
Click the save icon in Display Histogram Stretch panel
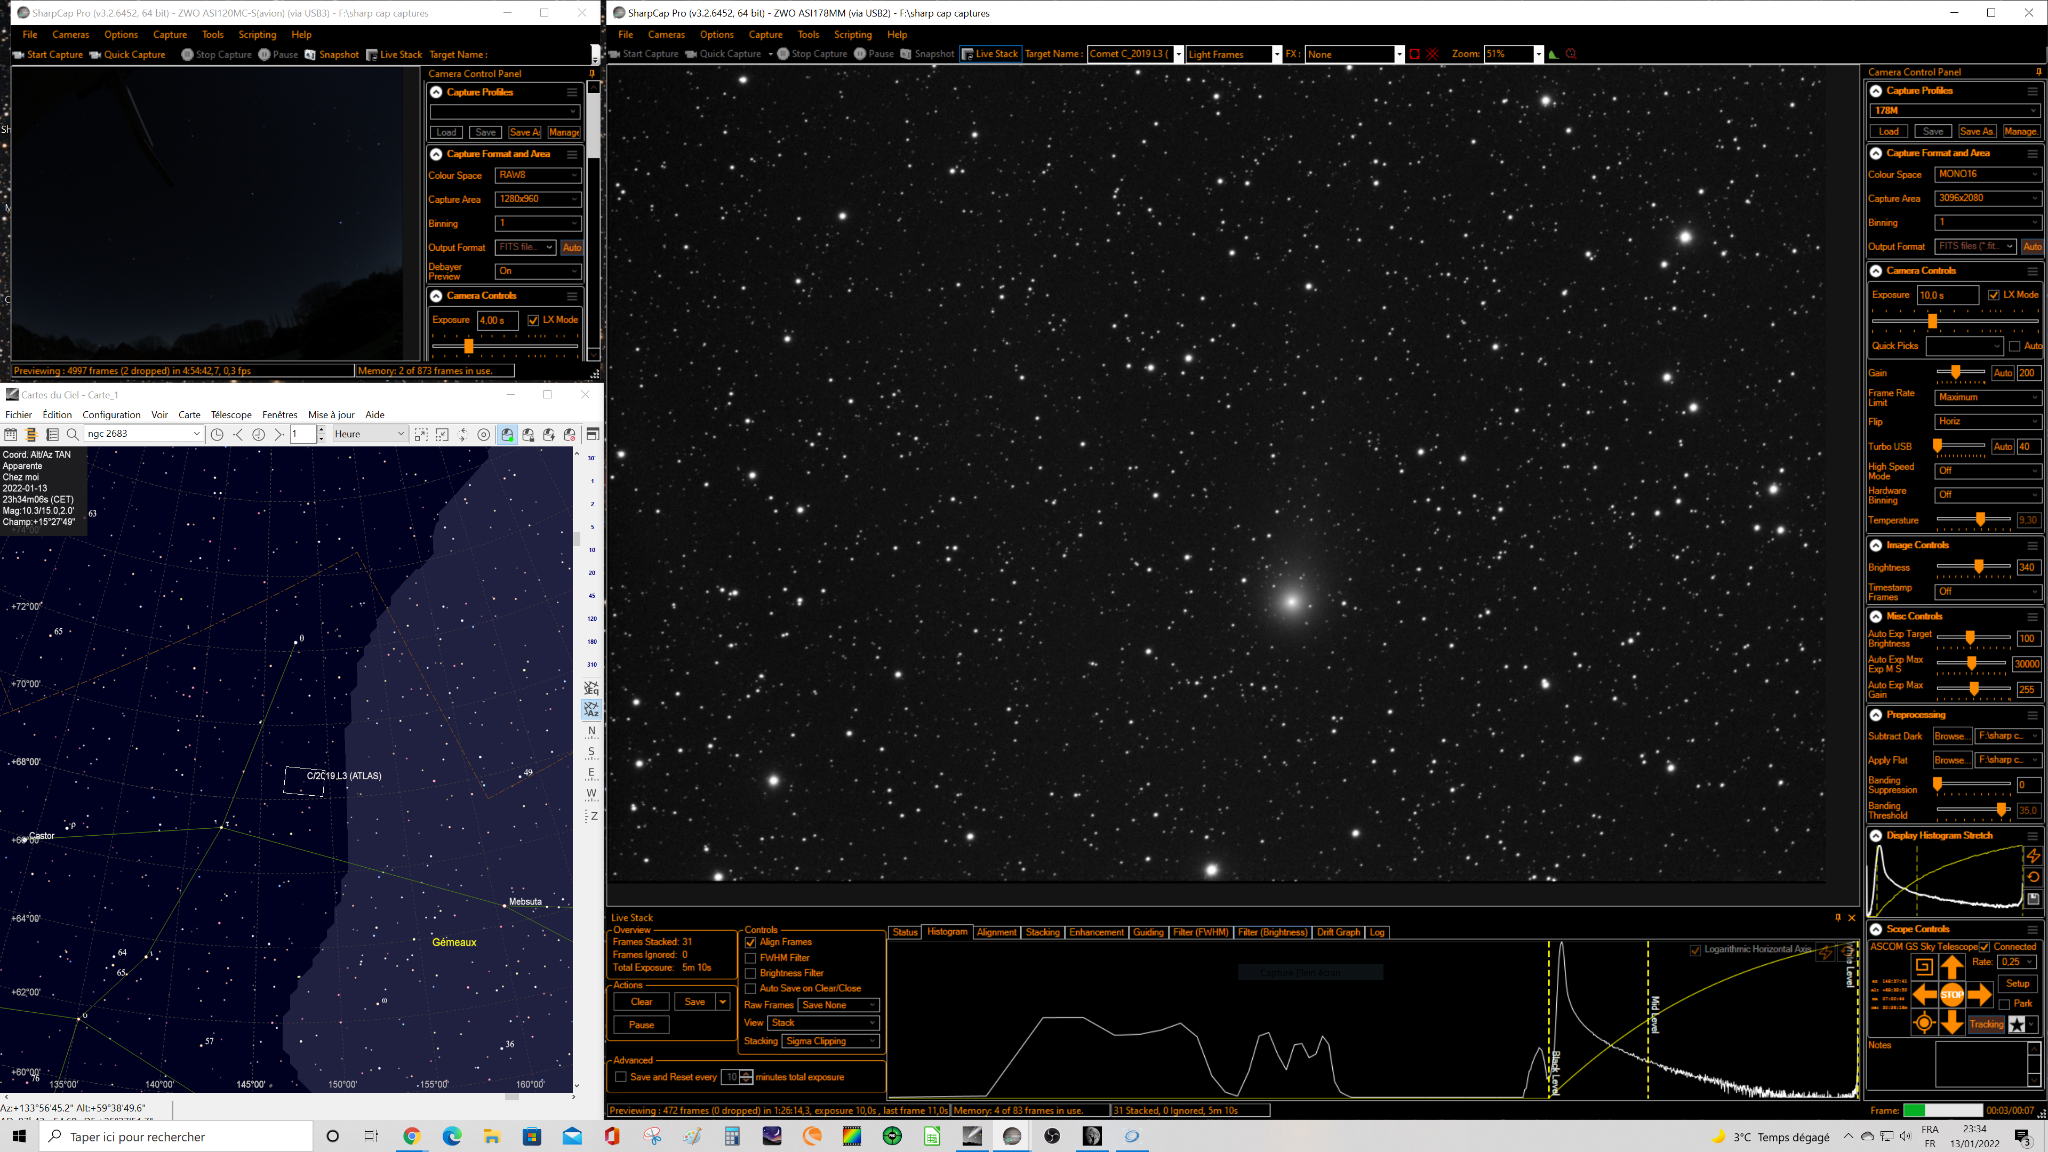2033,899
